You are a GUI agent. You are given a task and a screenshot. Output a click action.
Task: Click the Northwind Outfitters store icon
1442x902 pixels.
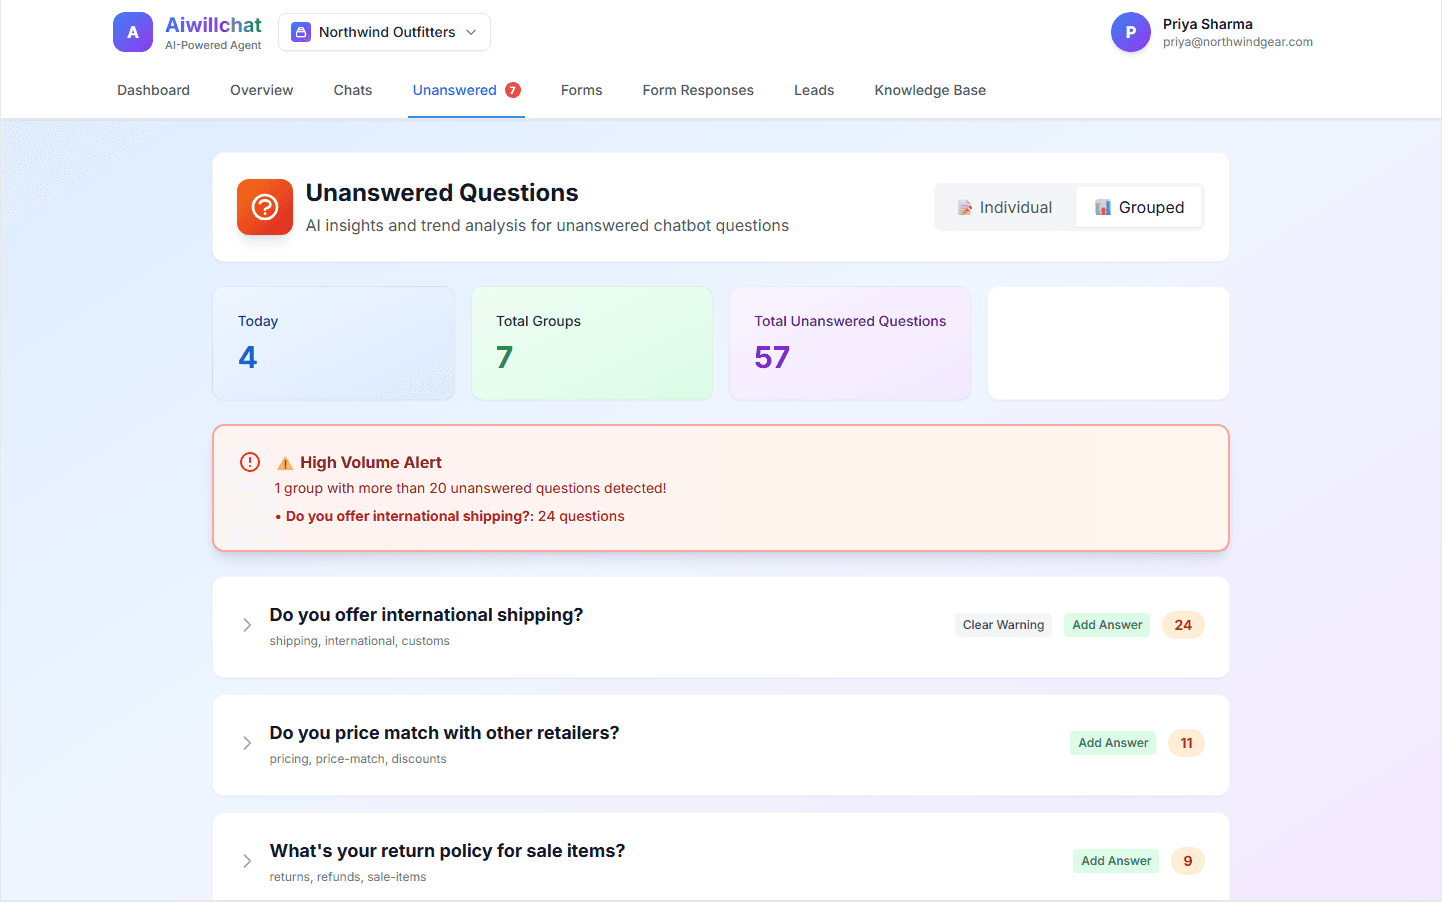tap(301, 32)
